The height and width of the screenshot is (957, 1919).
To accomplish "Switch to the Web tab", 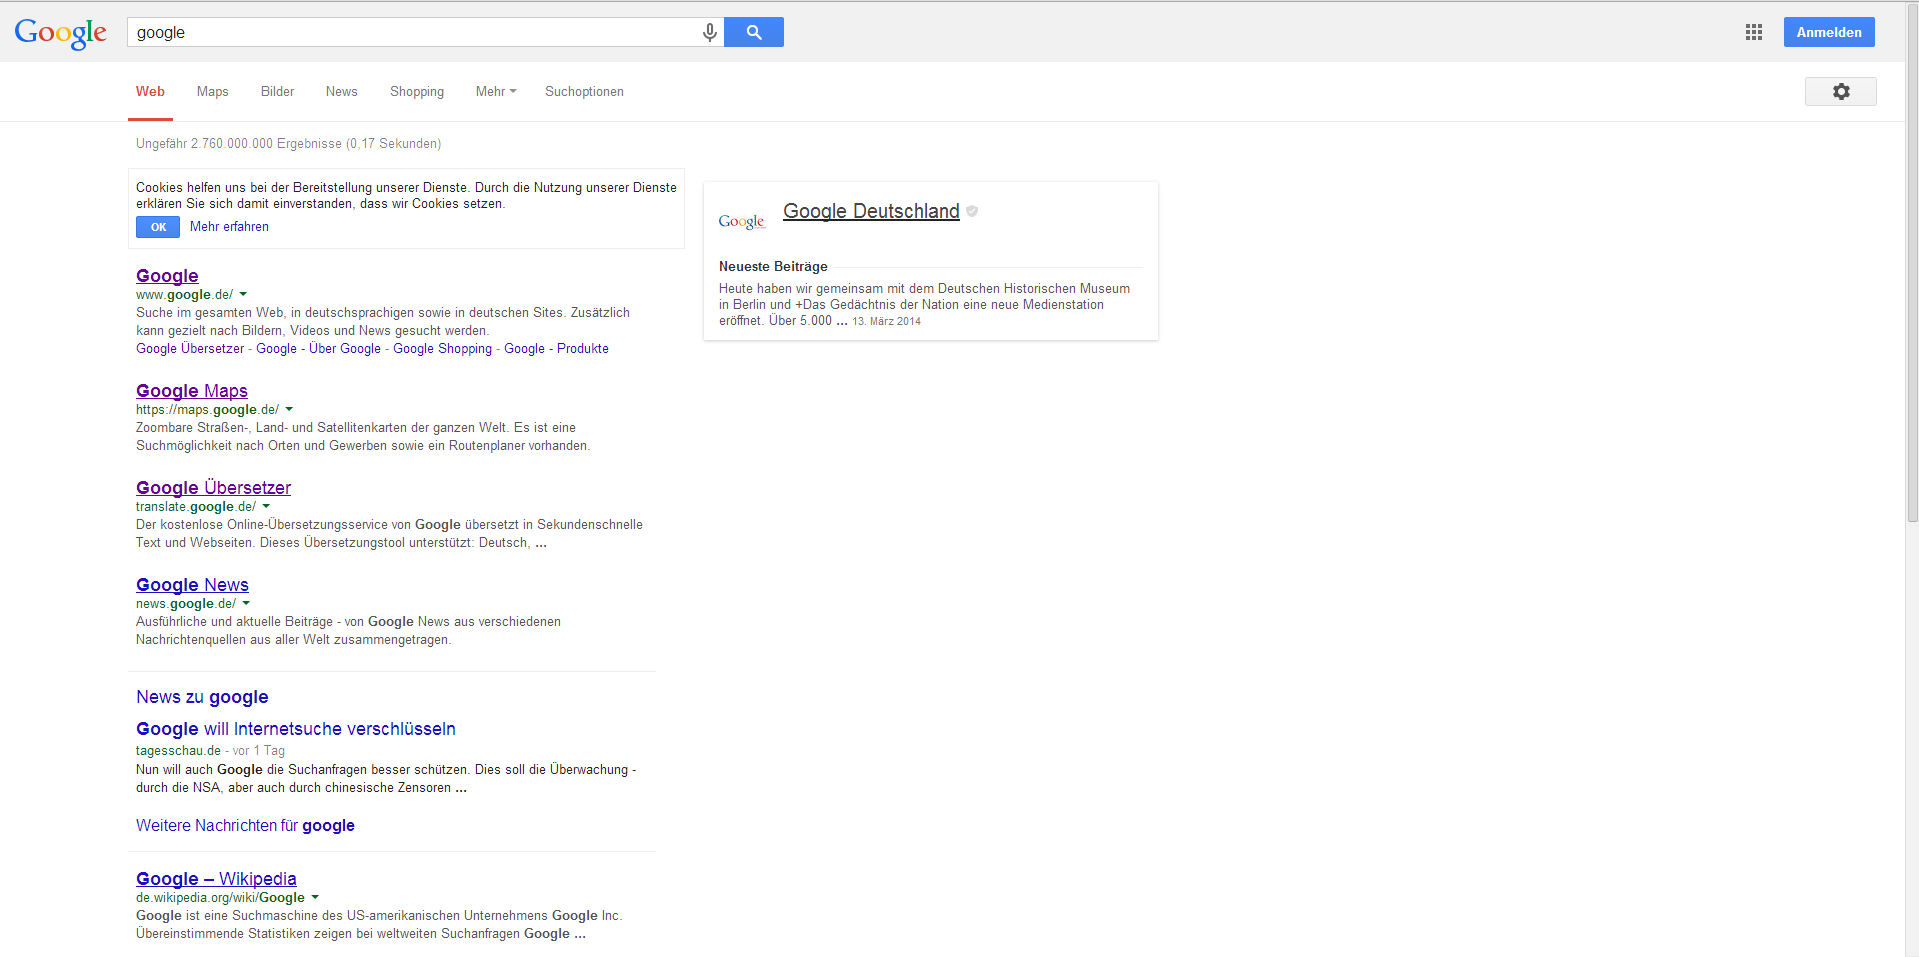I will pos(150,91).
